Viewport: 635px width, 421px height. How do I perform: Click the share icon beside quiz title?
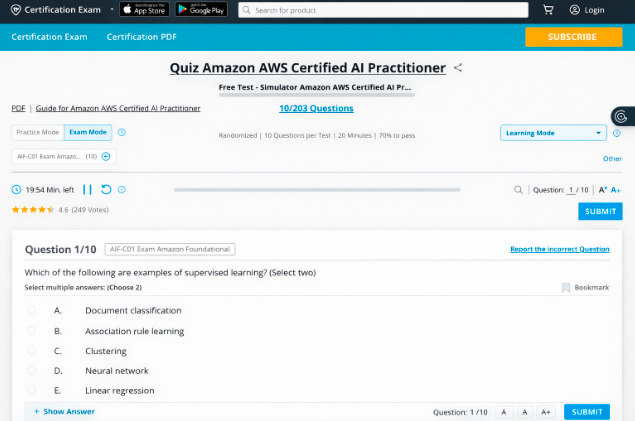click(x=458, y=68)
